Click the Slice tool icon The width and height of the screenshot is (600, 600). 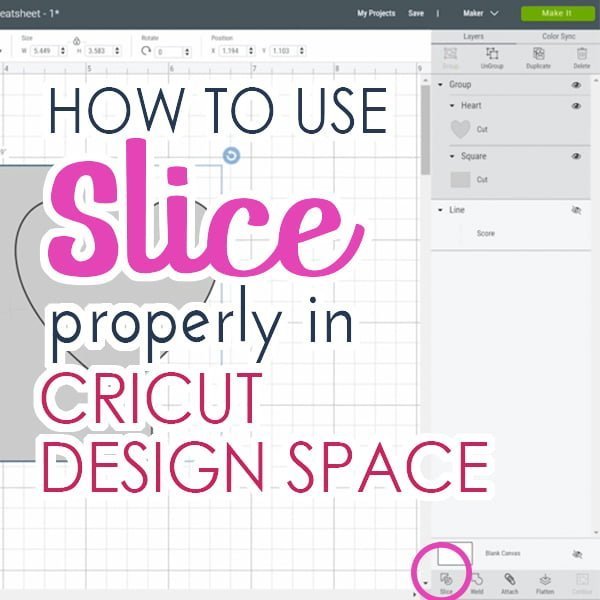[x=446, y=578]
